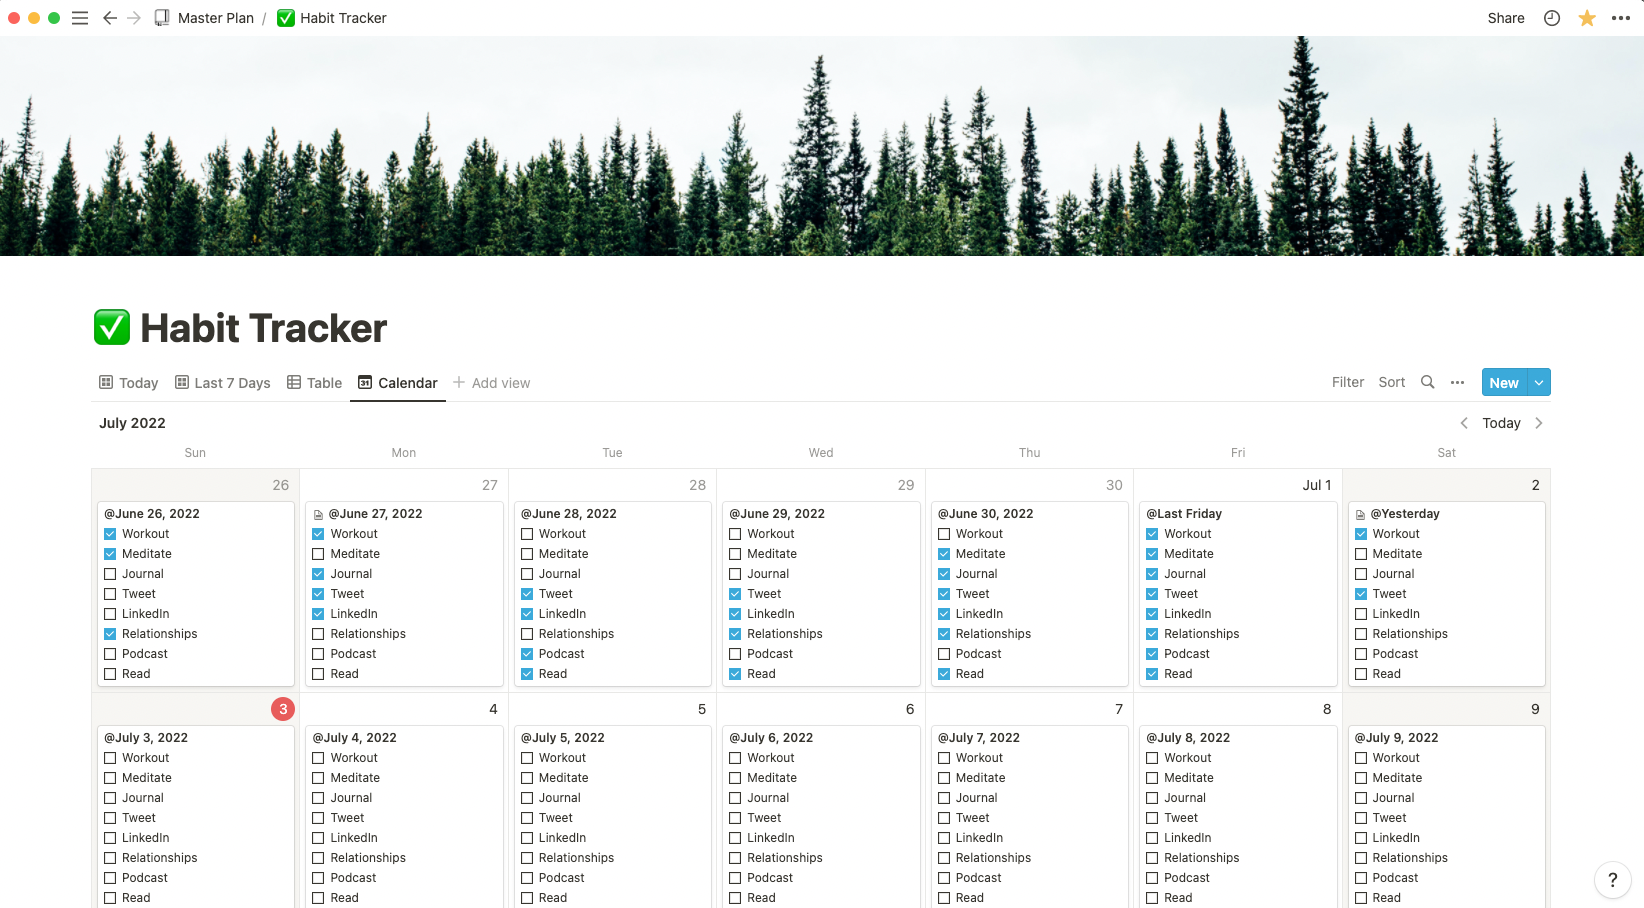Uncheck Tweet on Yesterday card
The height and width of the screenshot is (908, 1644).
click(x=1361, y=594)
